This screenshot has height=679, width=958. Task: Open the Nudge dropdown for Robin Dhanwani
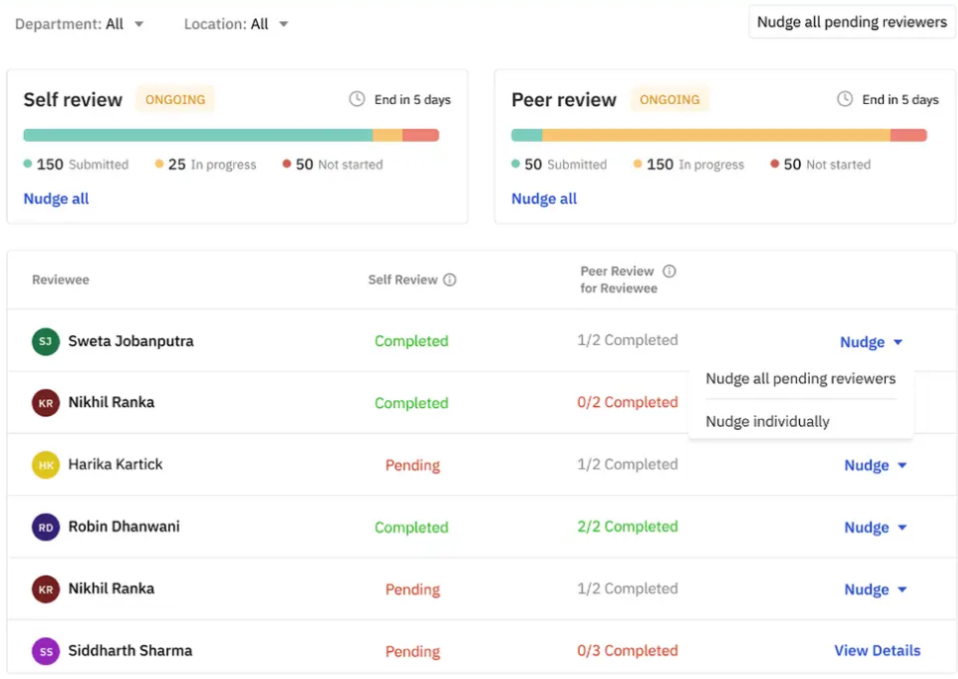point(875,527)
